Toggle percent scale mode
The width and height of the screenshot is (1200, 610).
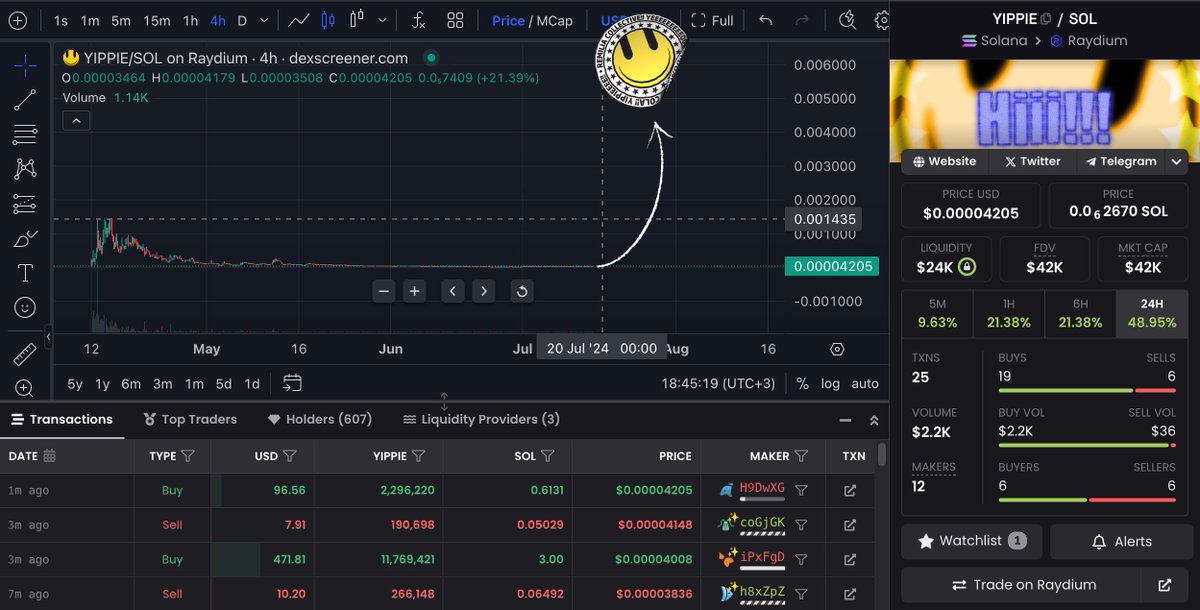(x=802, y=383)
